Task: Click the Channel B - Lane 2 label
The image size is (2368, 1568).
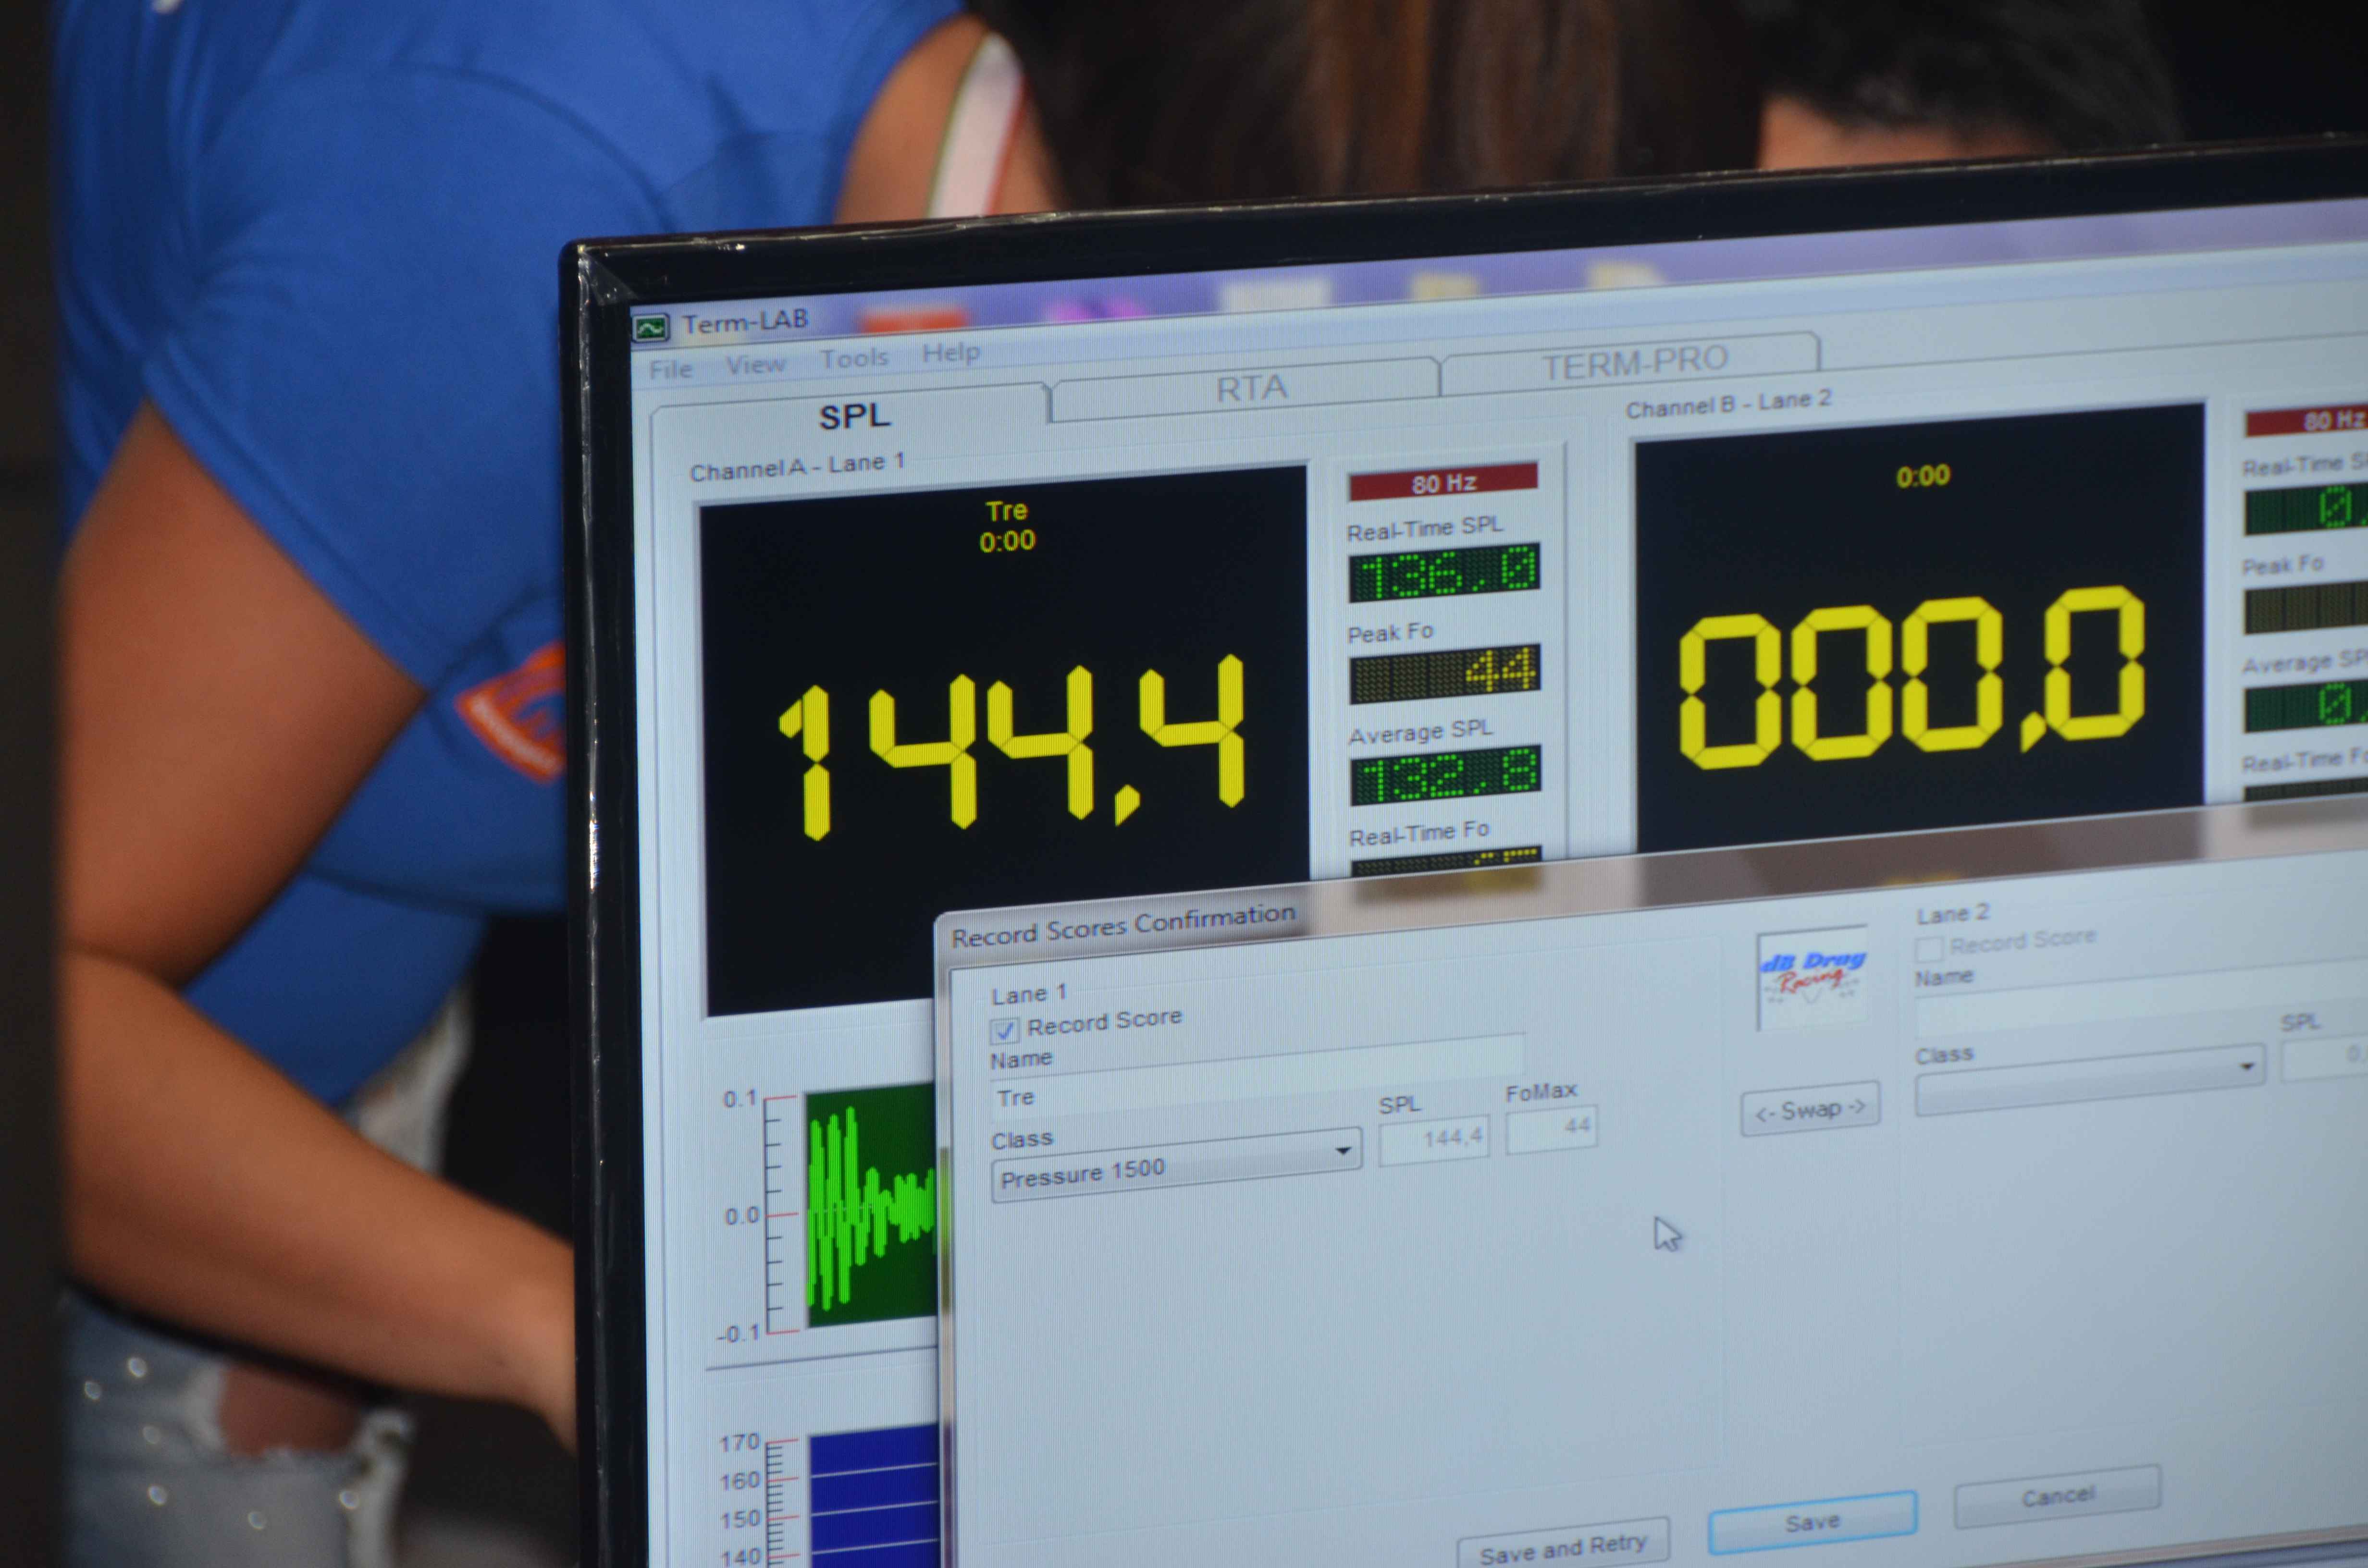Action: click(x=1728, y=404)
